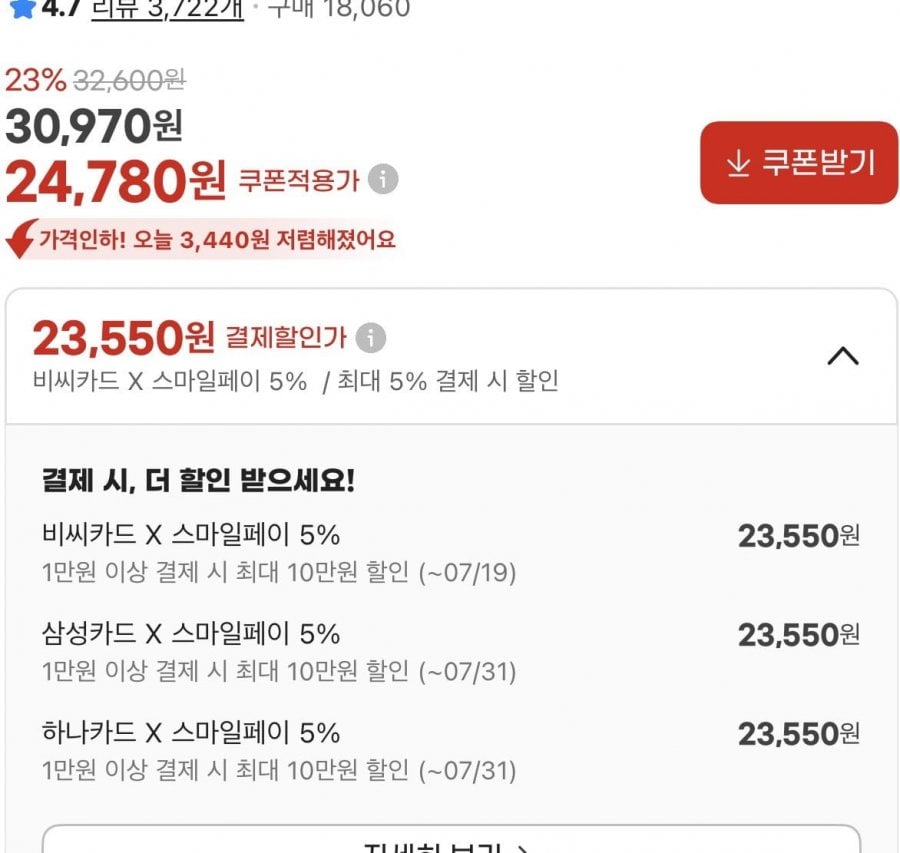Click the blue star rating icon
This screenshot has height=853, width=900.
coord(22,8)
